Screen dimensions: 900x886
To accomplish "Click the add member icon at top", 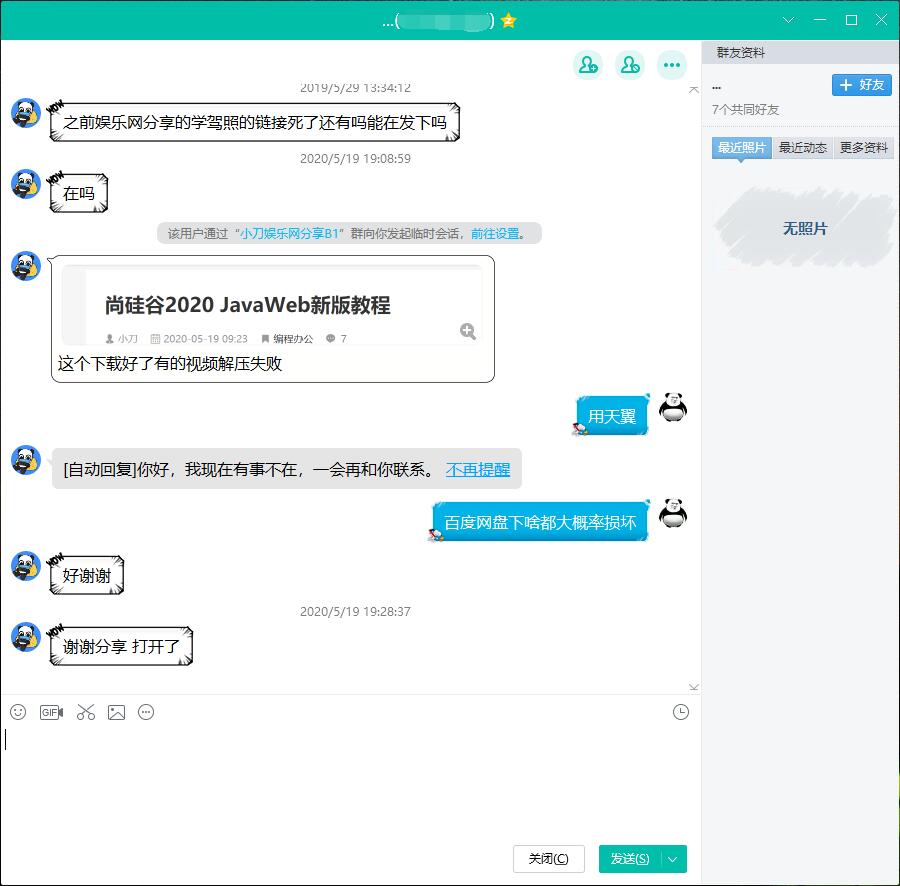I will (x=587, y=65).
